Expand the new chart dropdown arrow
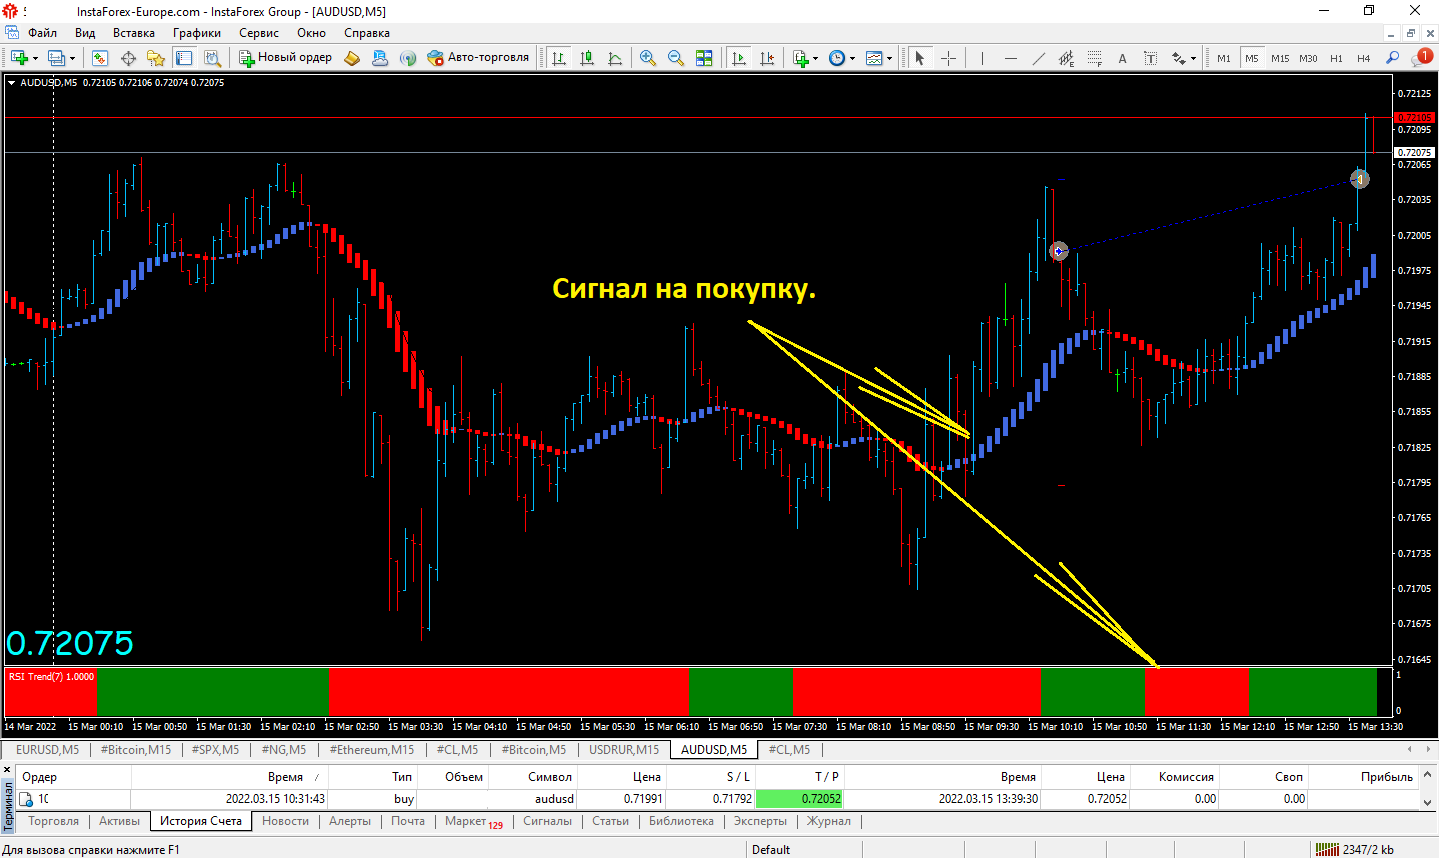Screen dimensions: 1439x858 pos(35,58)
